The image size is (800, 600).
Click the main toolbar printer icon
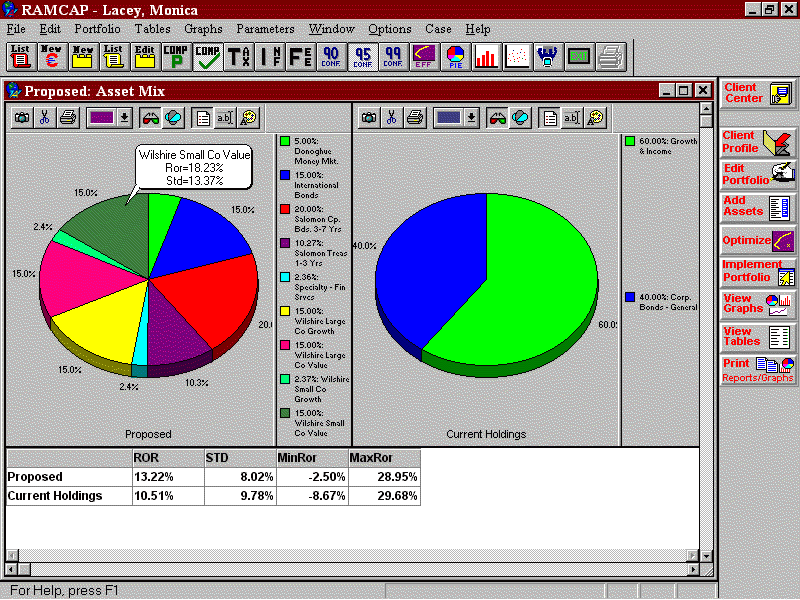[610, 57]
